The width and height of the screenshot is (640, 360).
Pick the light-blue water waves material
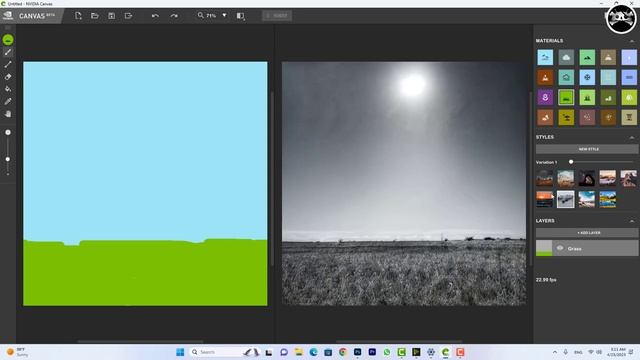[545, 58]
